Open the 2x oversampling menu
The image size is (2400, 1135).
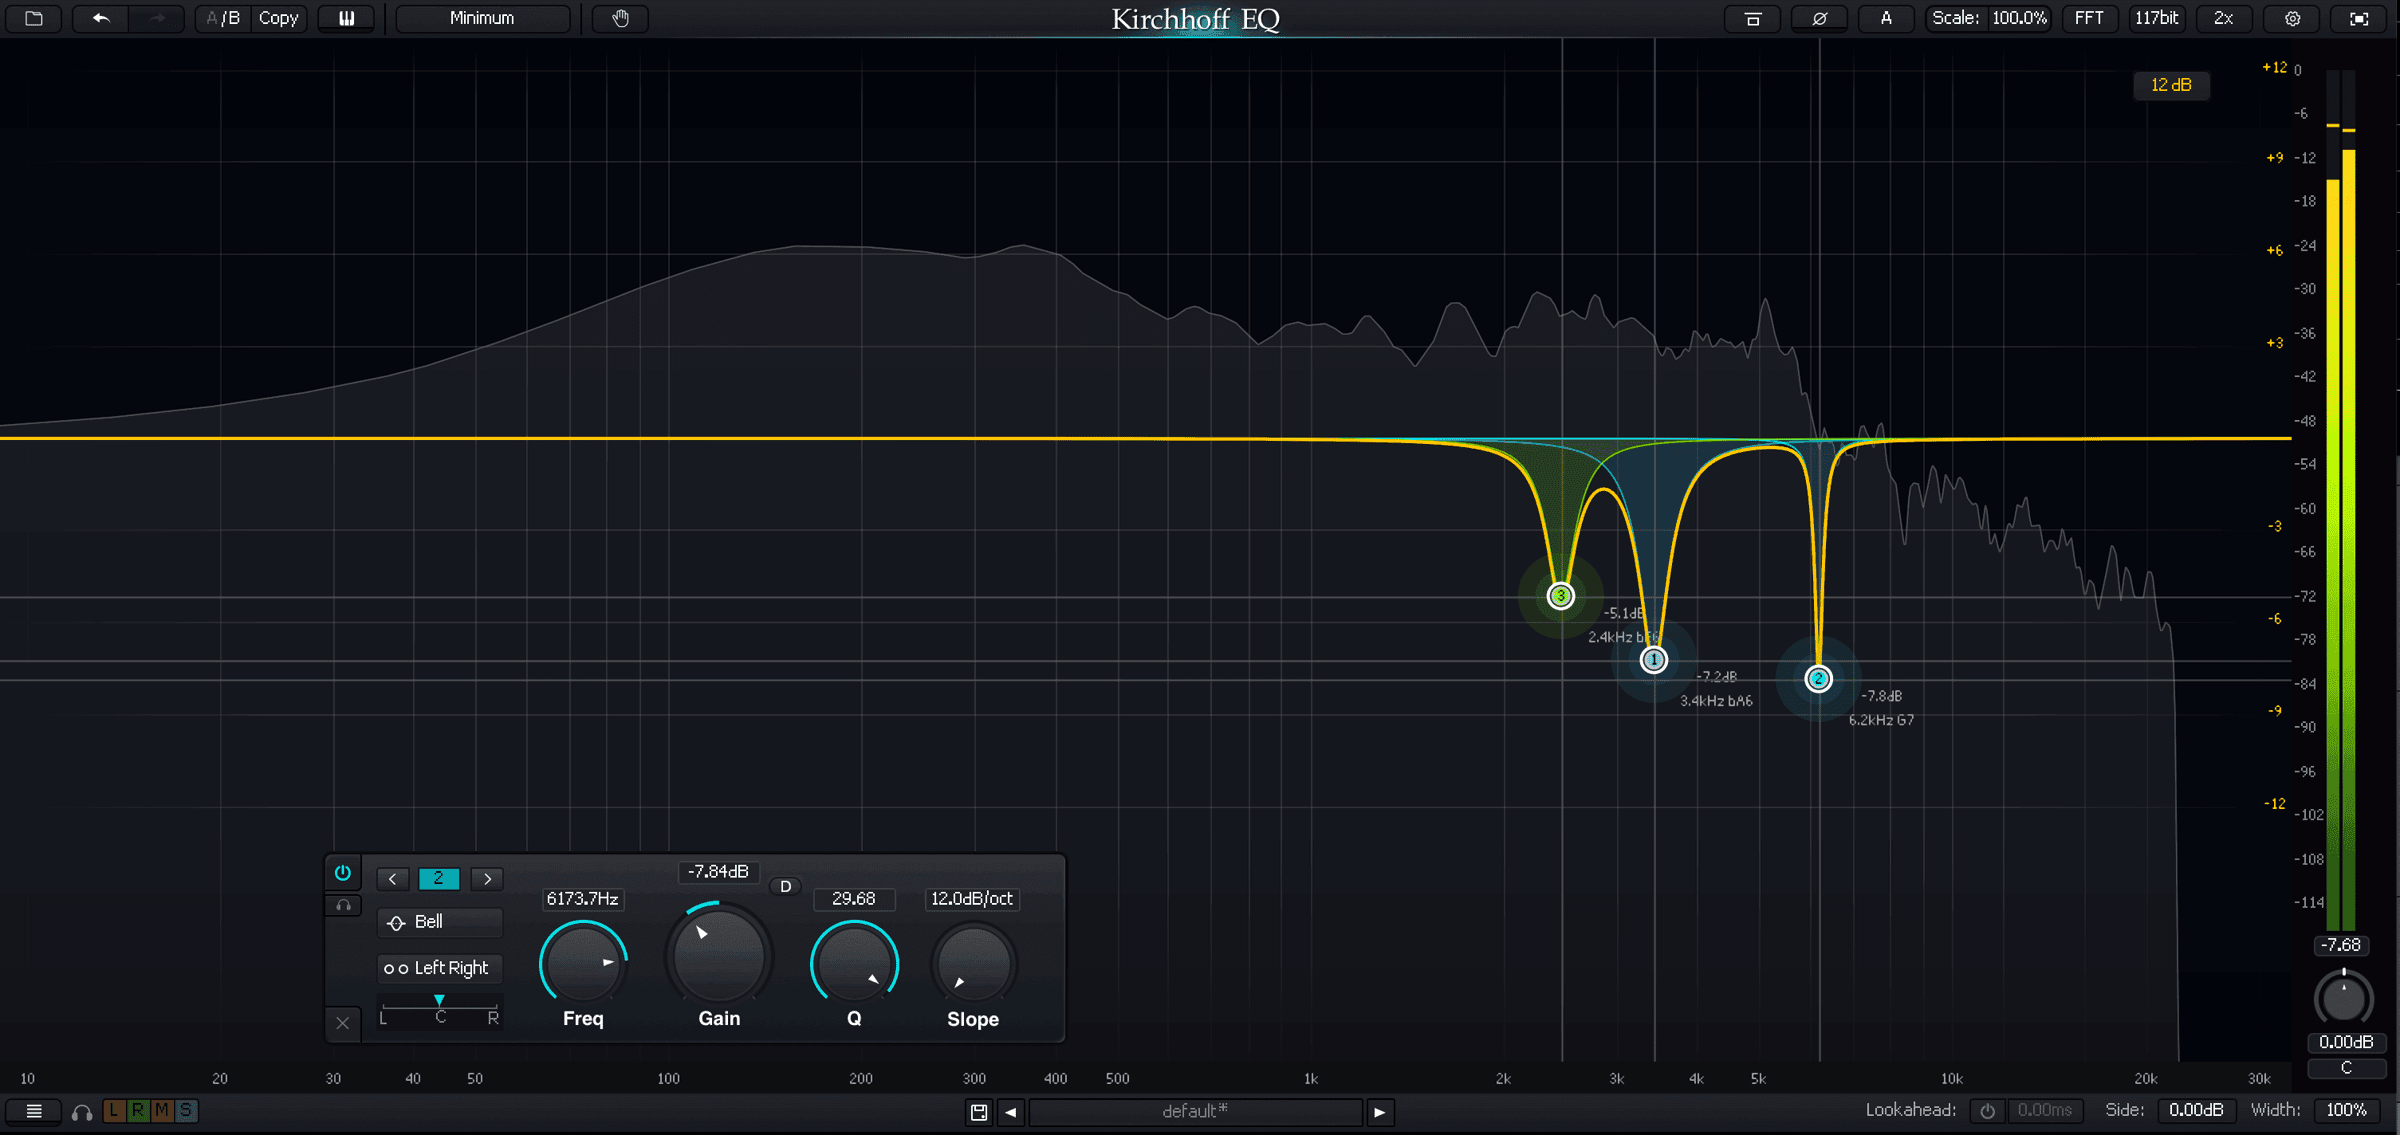click(x=2223, y=18)
